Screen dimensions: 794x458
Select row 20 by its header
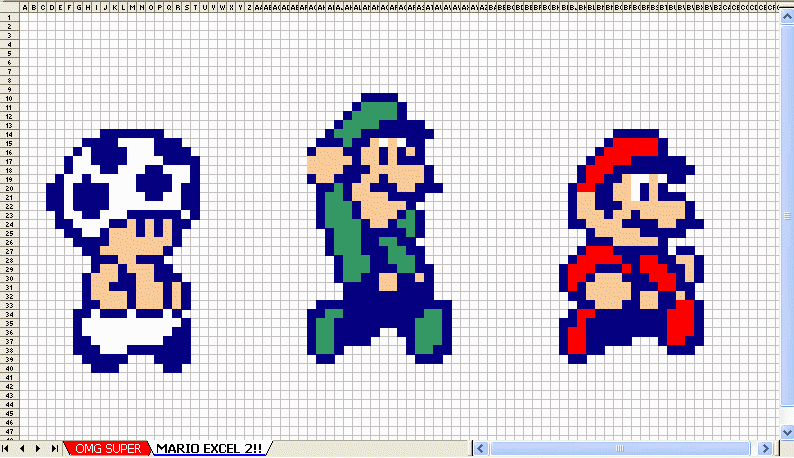10,188
